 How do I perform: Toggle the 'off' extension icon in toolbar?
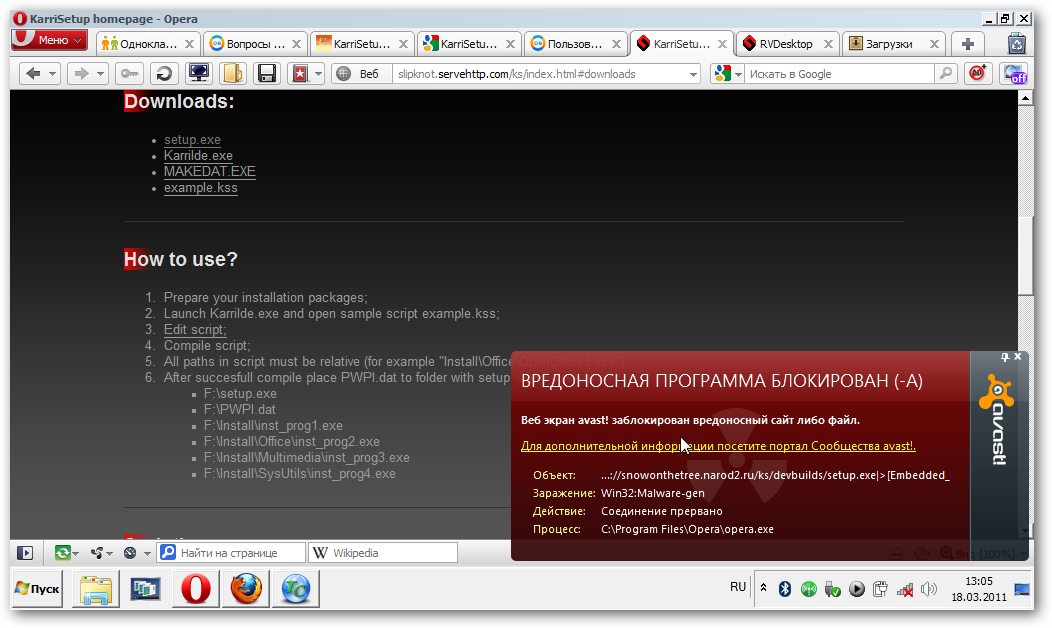click(1014, 73)
